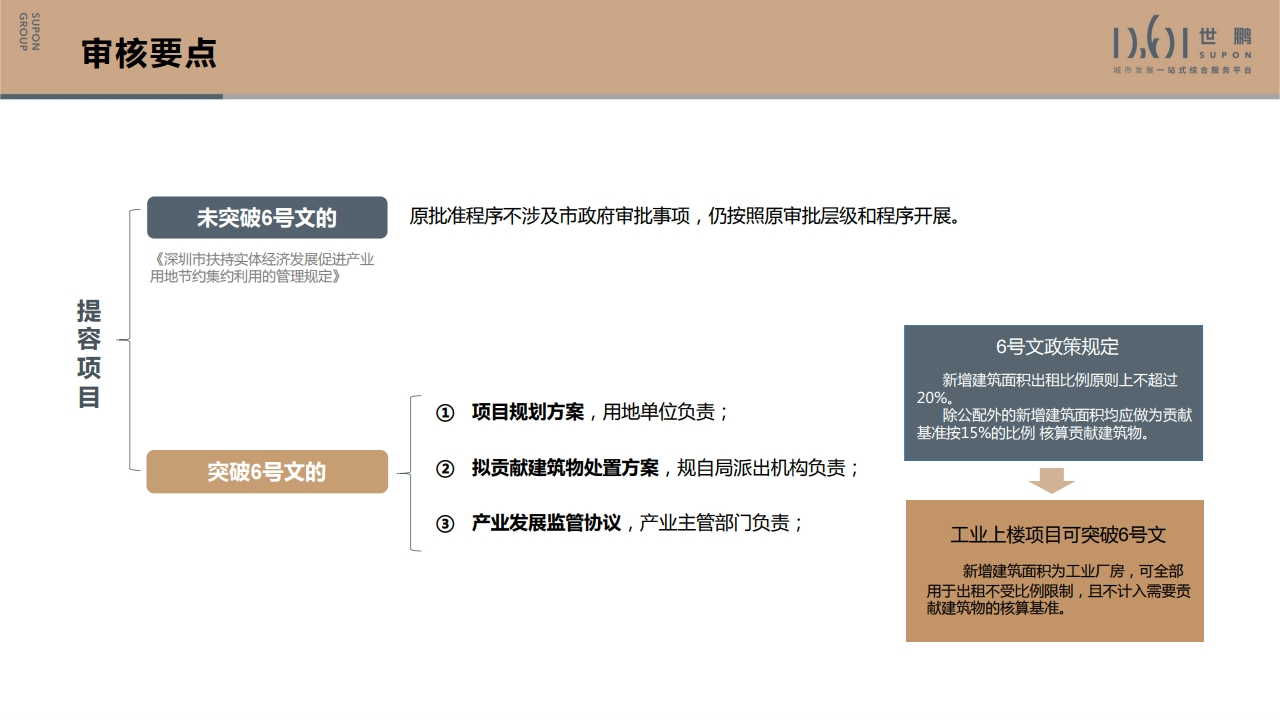
Task: Click the slide title 审核要点
Action: click(x=149, y=54)
